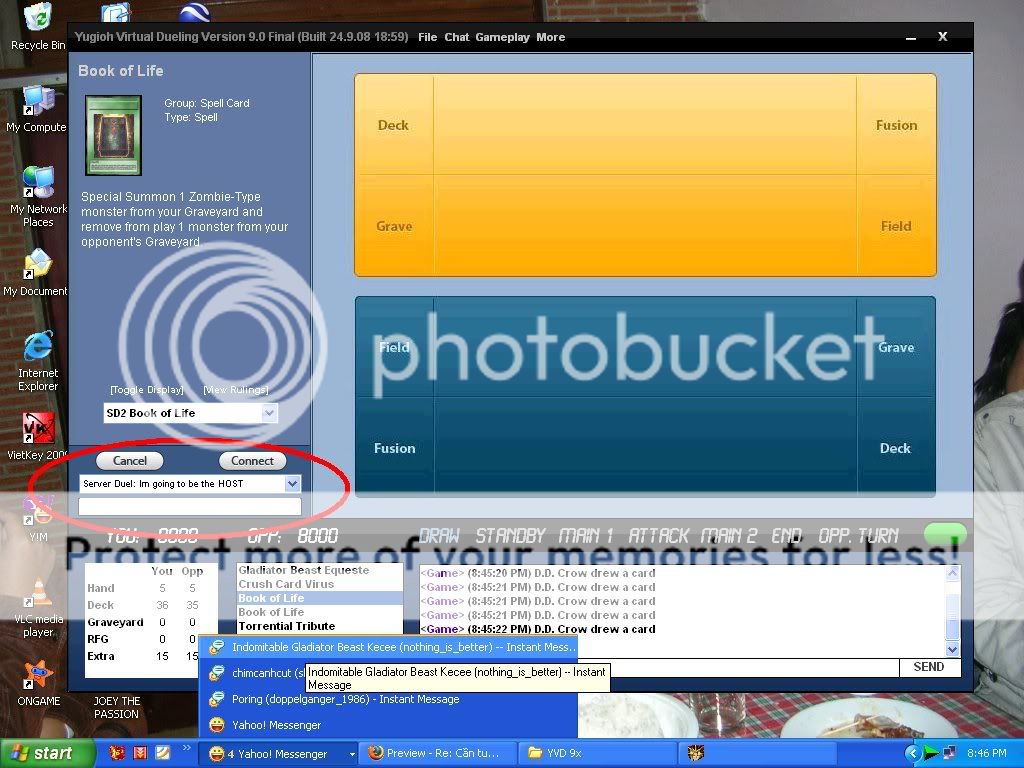Expand the SD2 Book of Life dropdown

pos(269,413)
